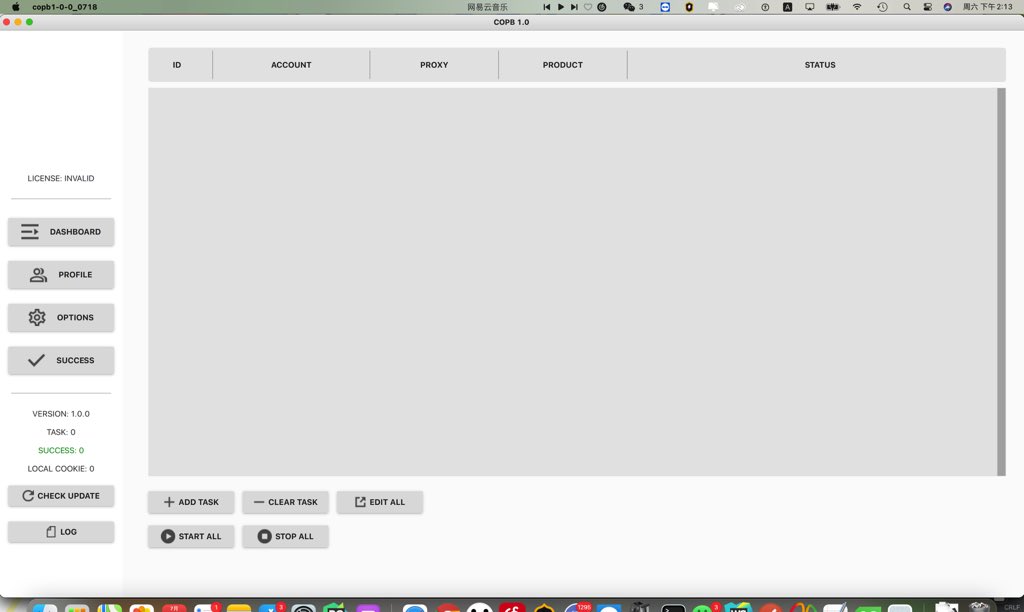Open Control Center
1024x612 pixels.
(927, 7)
